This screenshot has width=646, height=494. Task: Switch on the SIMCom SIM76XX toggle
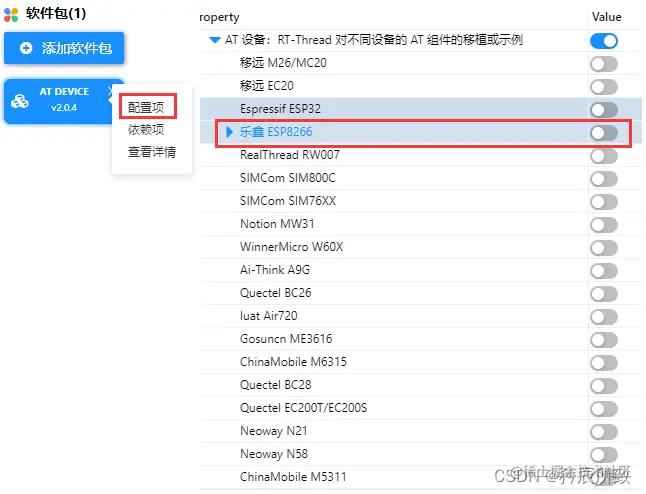604,202
